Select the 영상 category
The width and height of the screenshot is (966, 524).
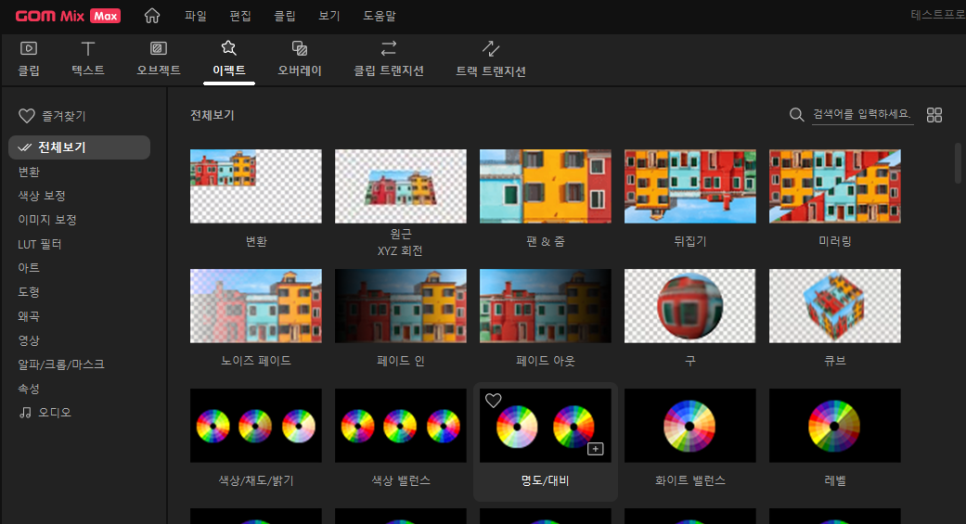(29, 341)
